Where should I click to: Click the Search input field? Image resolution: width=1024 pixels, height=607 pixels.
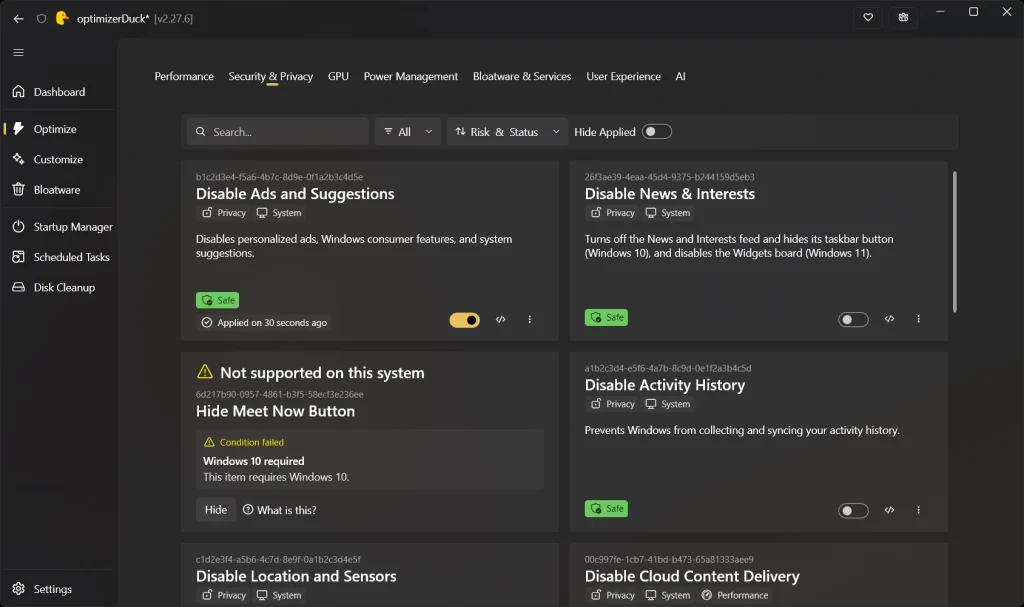coord(278,132)
